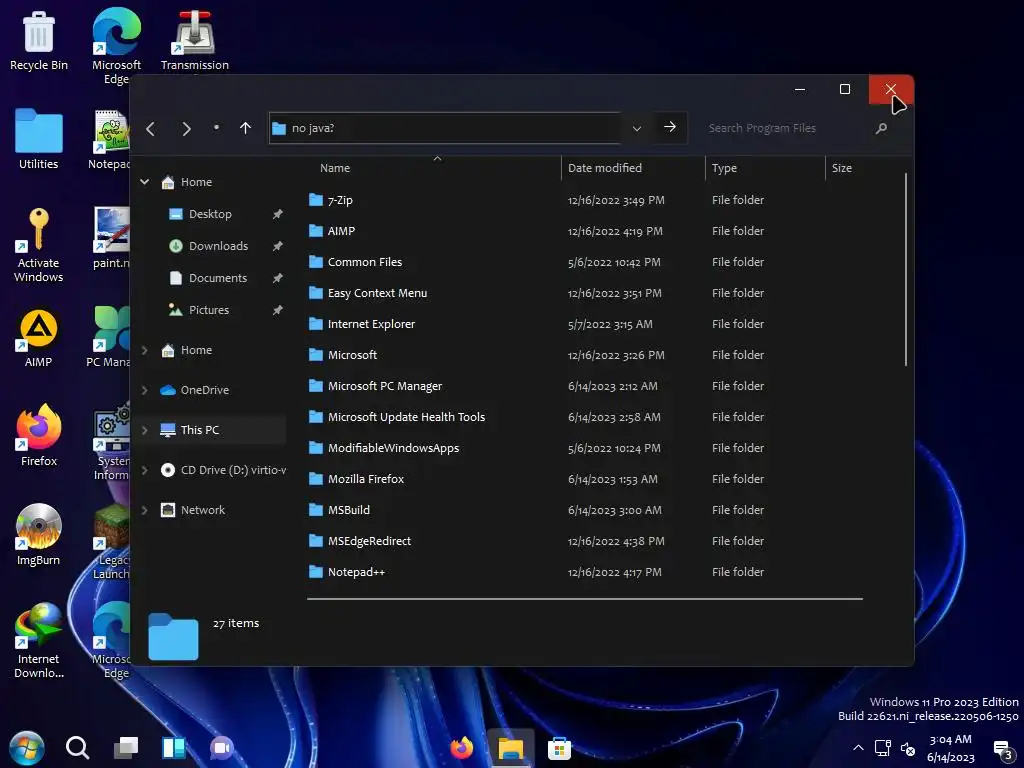Click the pin icon next to Desktop
The image size is (1024, 768).
278,214
